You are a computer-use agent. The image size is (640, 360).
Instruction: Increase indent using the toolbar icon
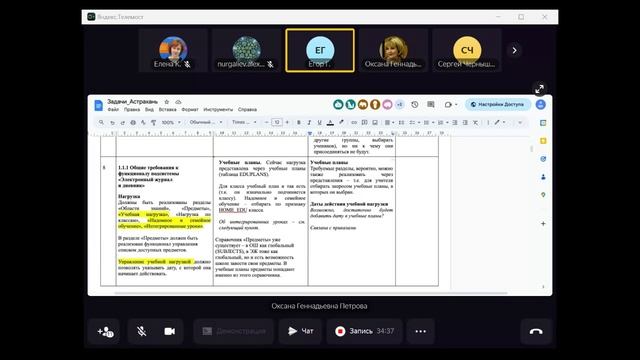pos(465,122)
